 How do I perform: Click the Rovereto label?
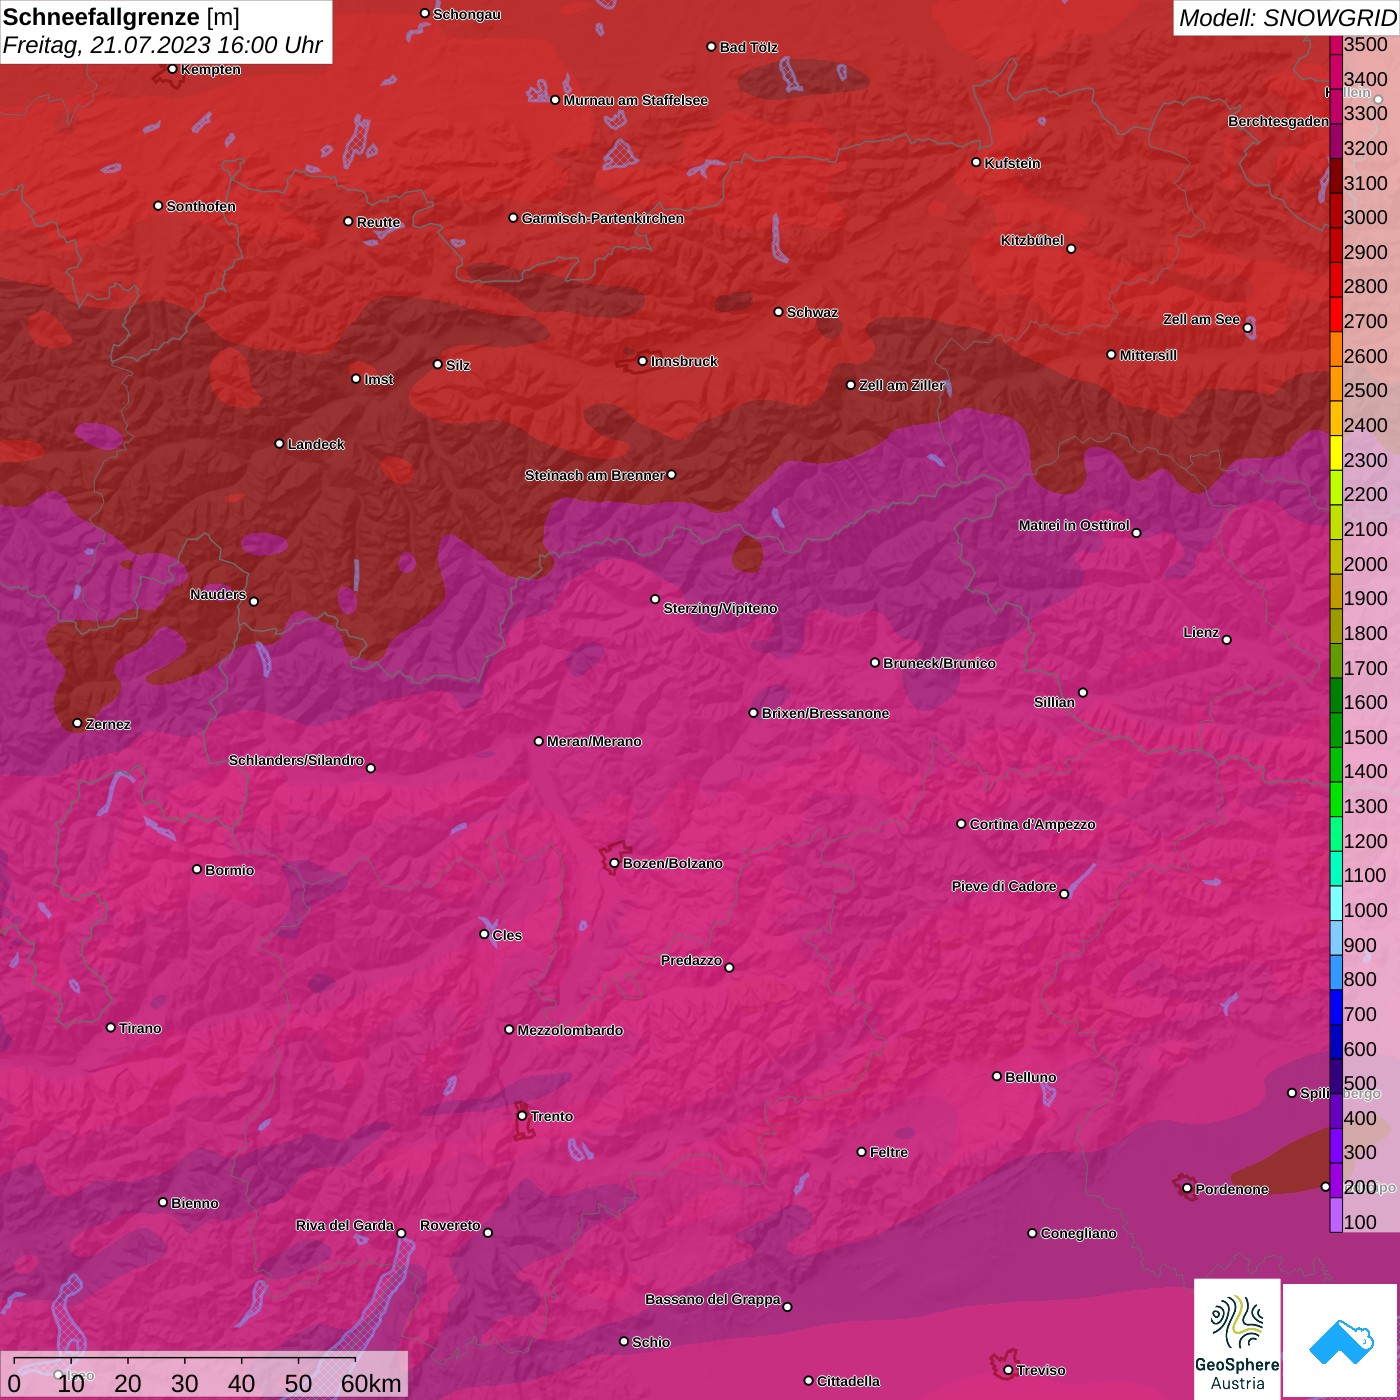[x=450, y=1225]
